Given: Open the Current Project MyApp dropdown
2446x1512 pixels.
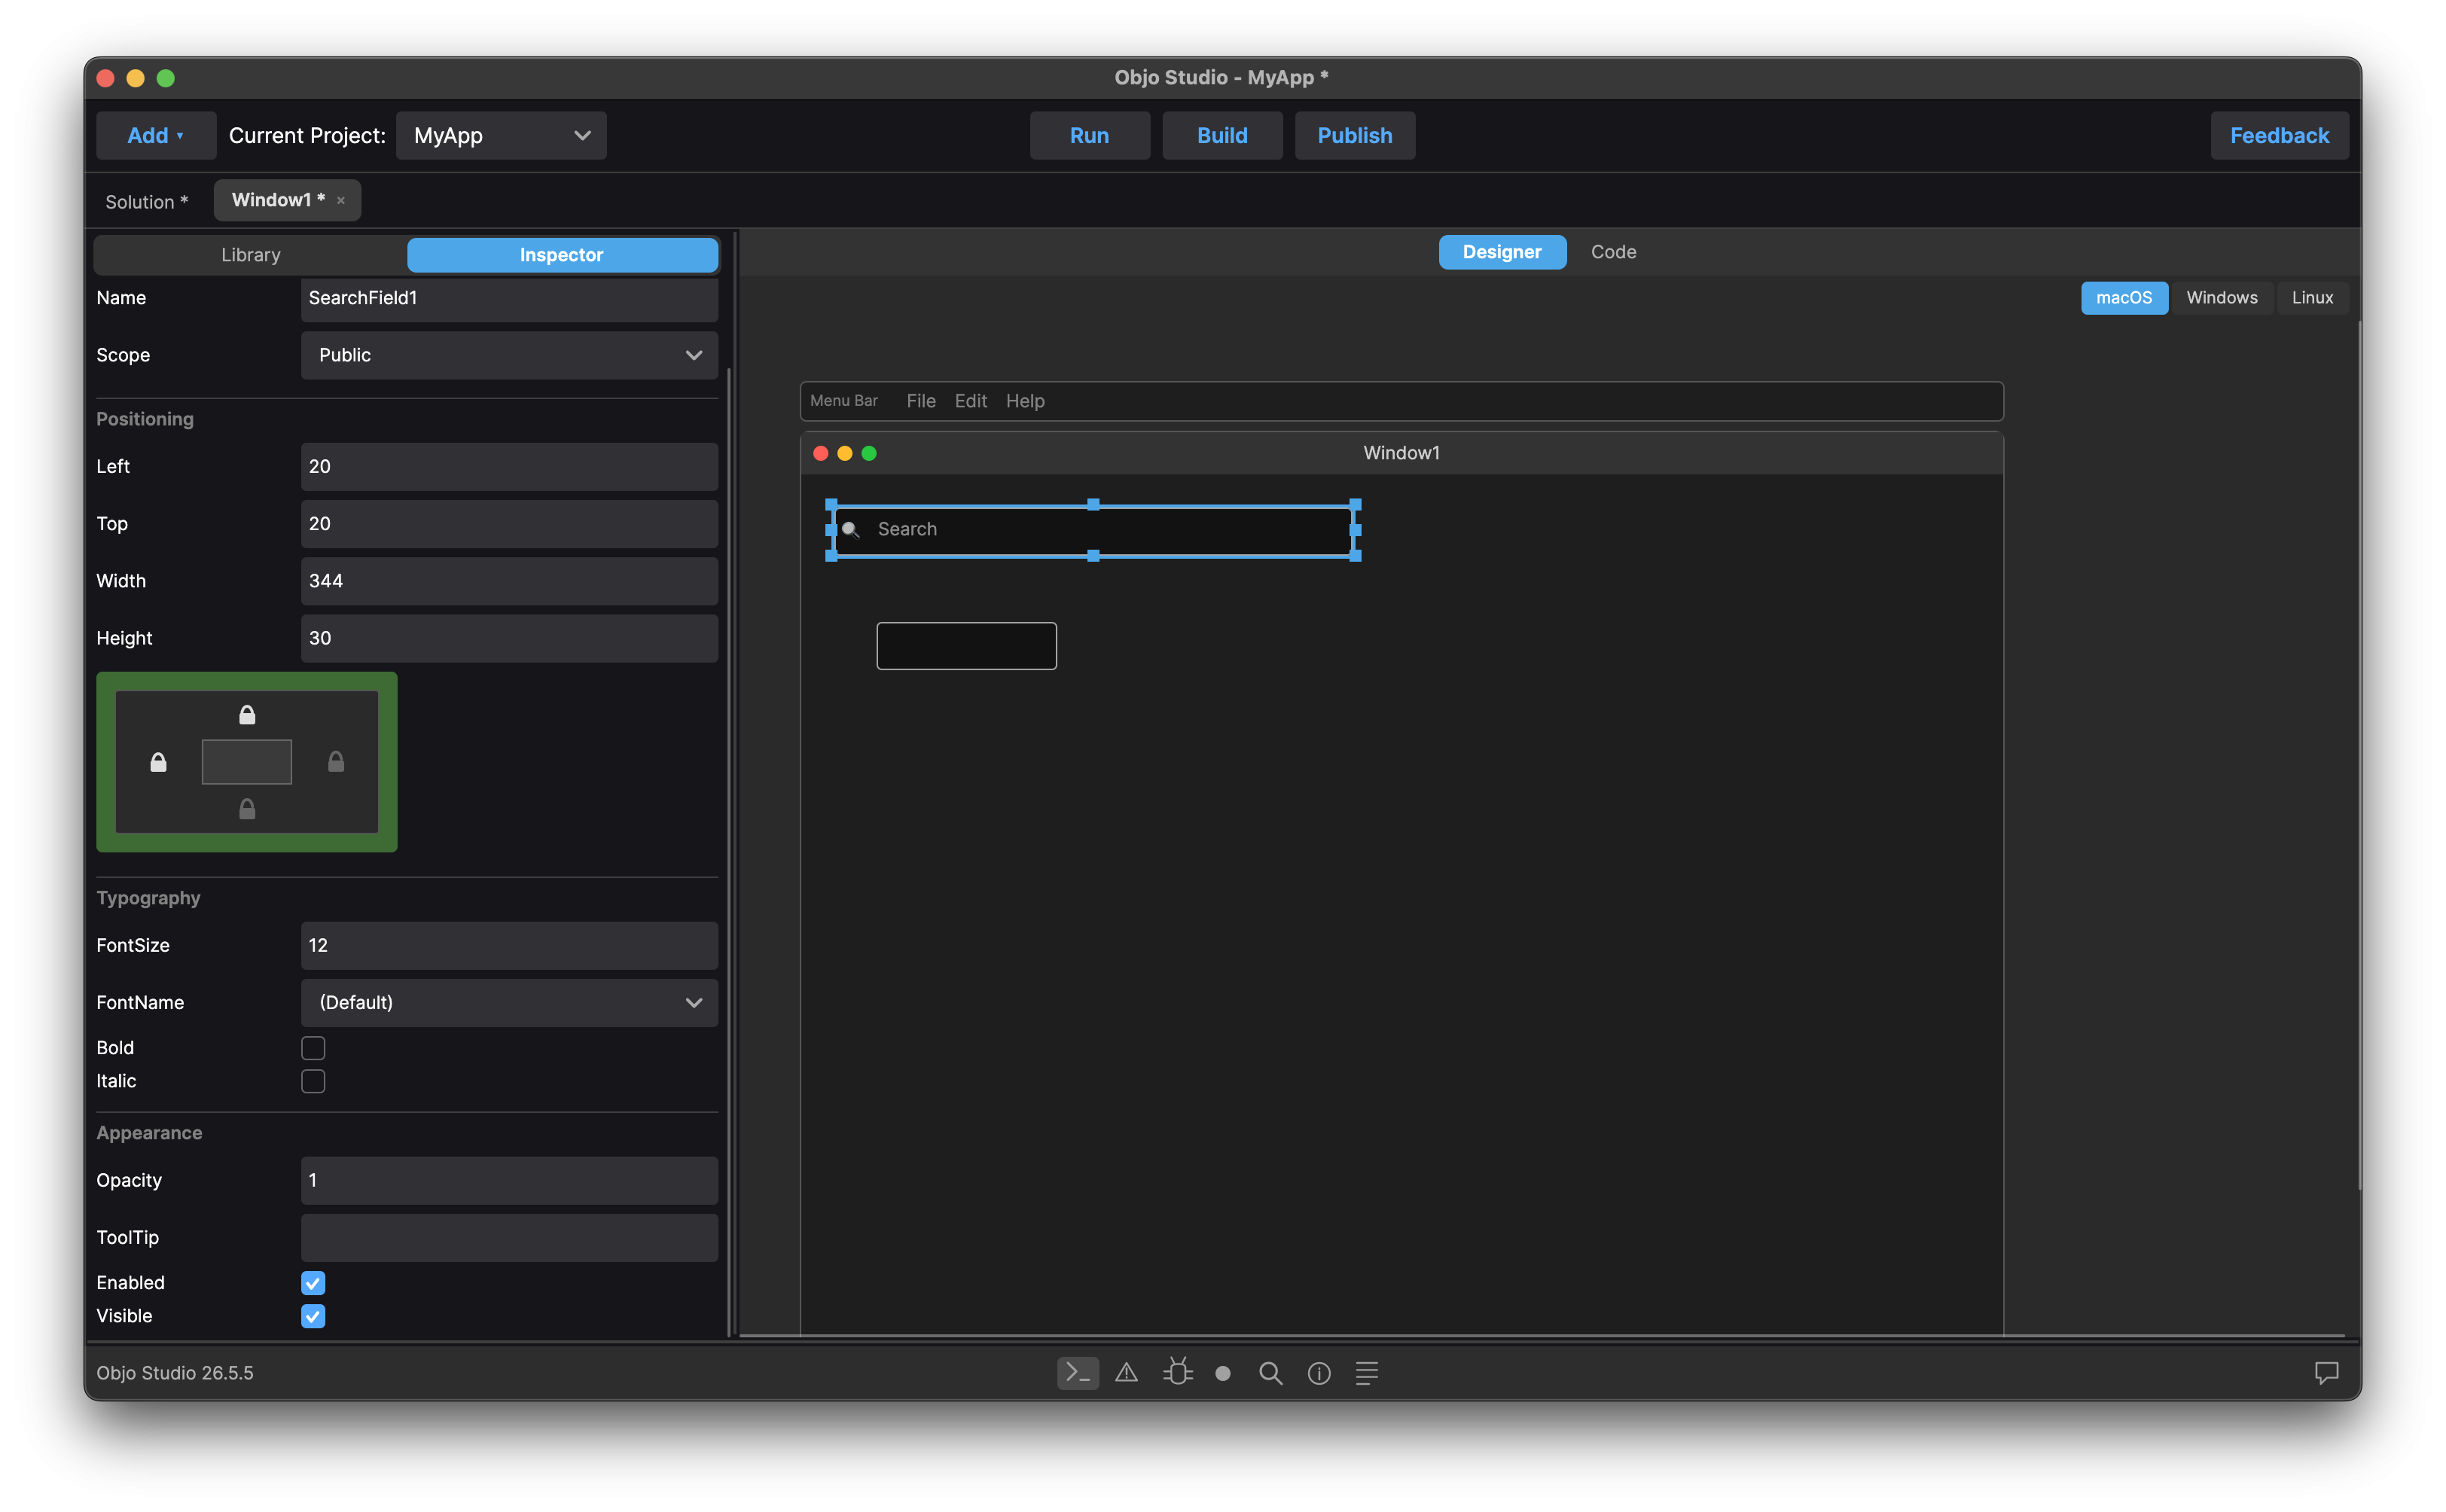Looking at the screenshot, I should (x=501, y=136).
